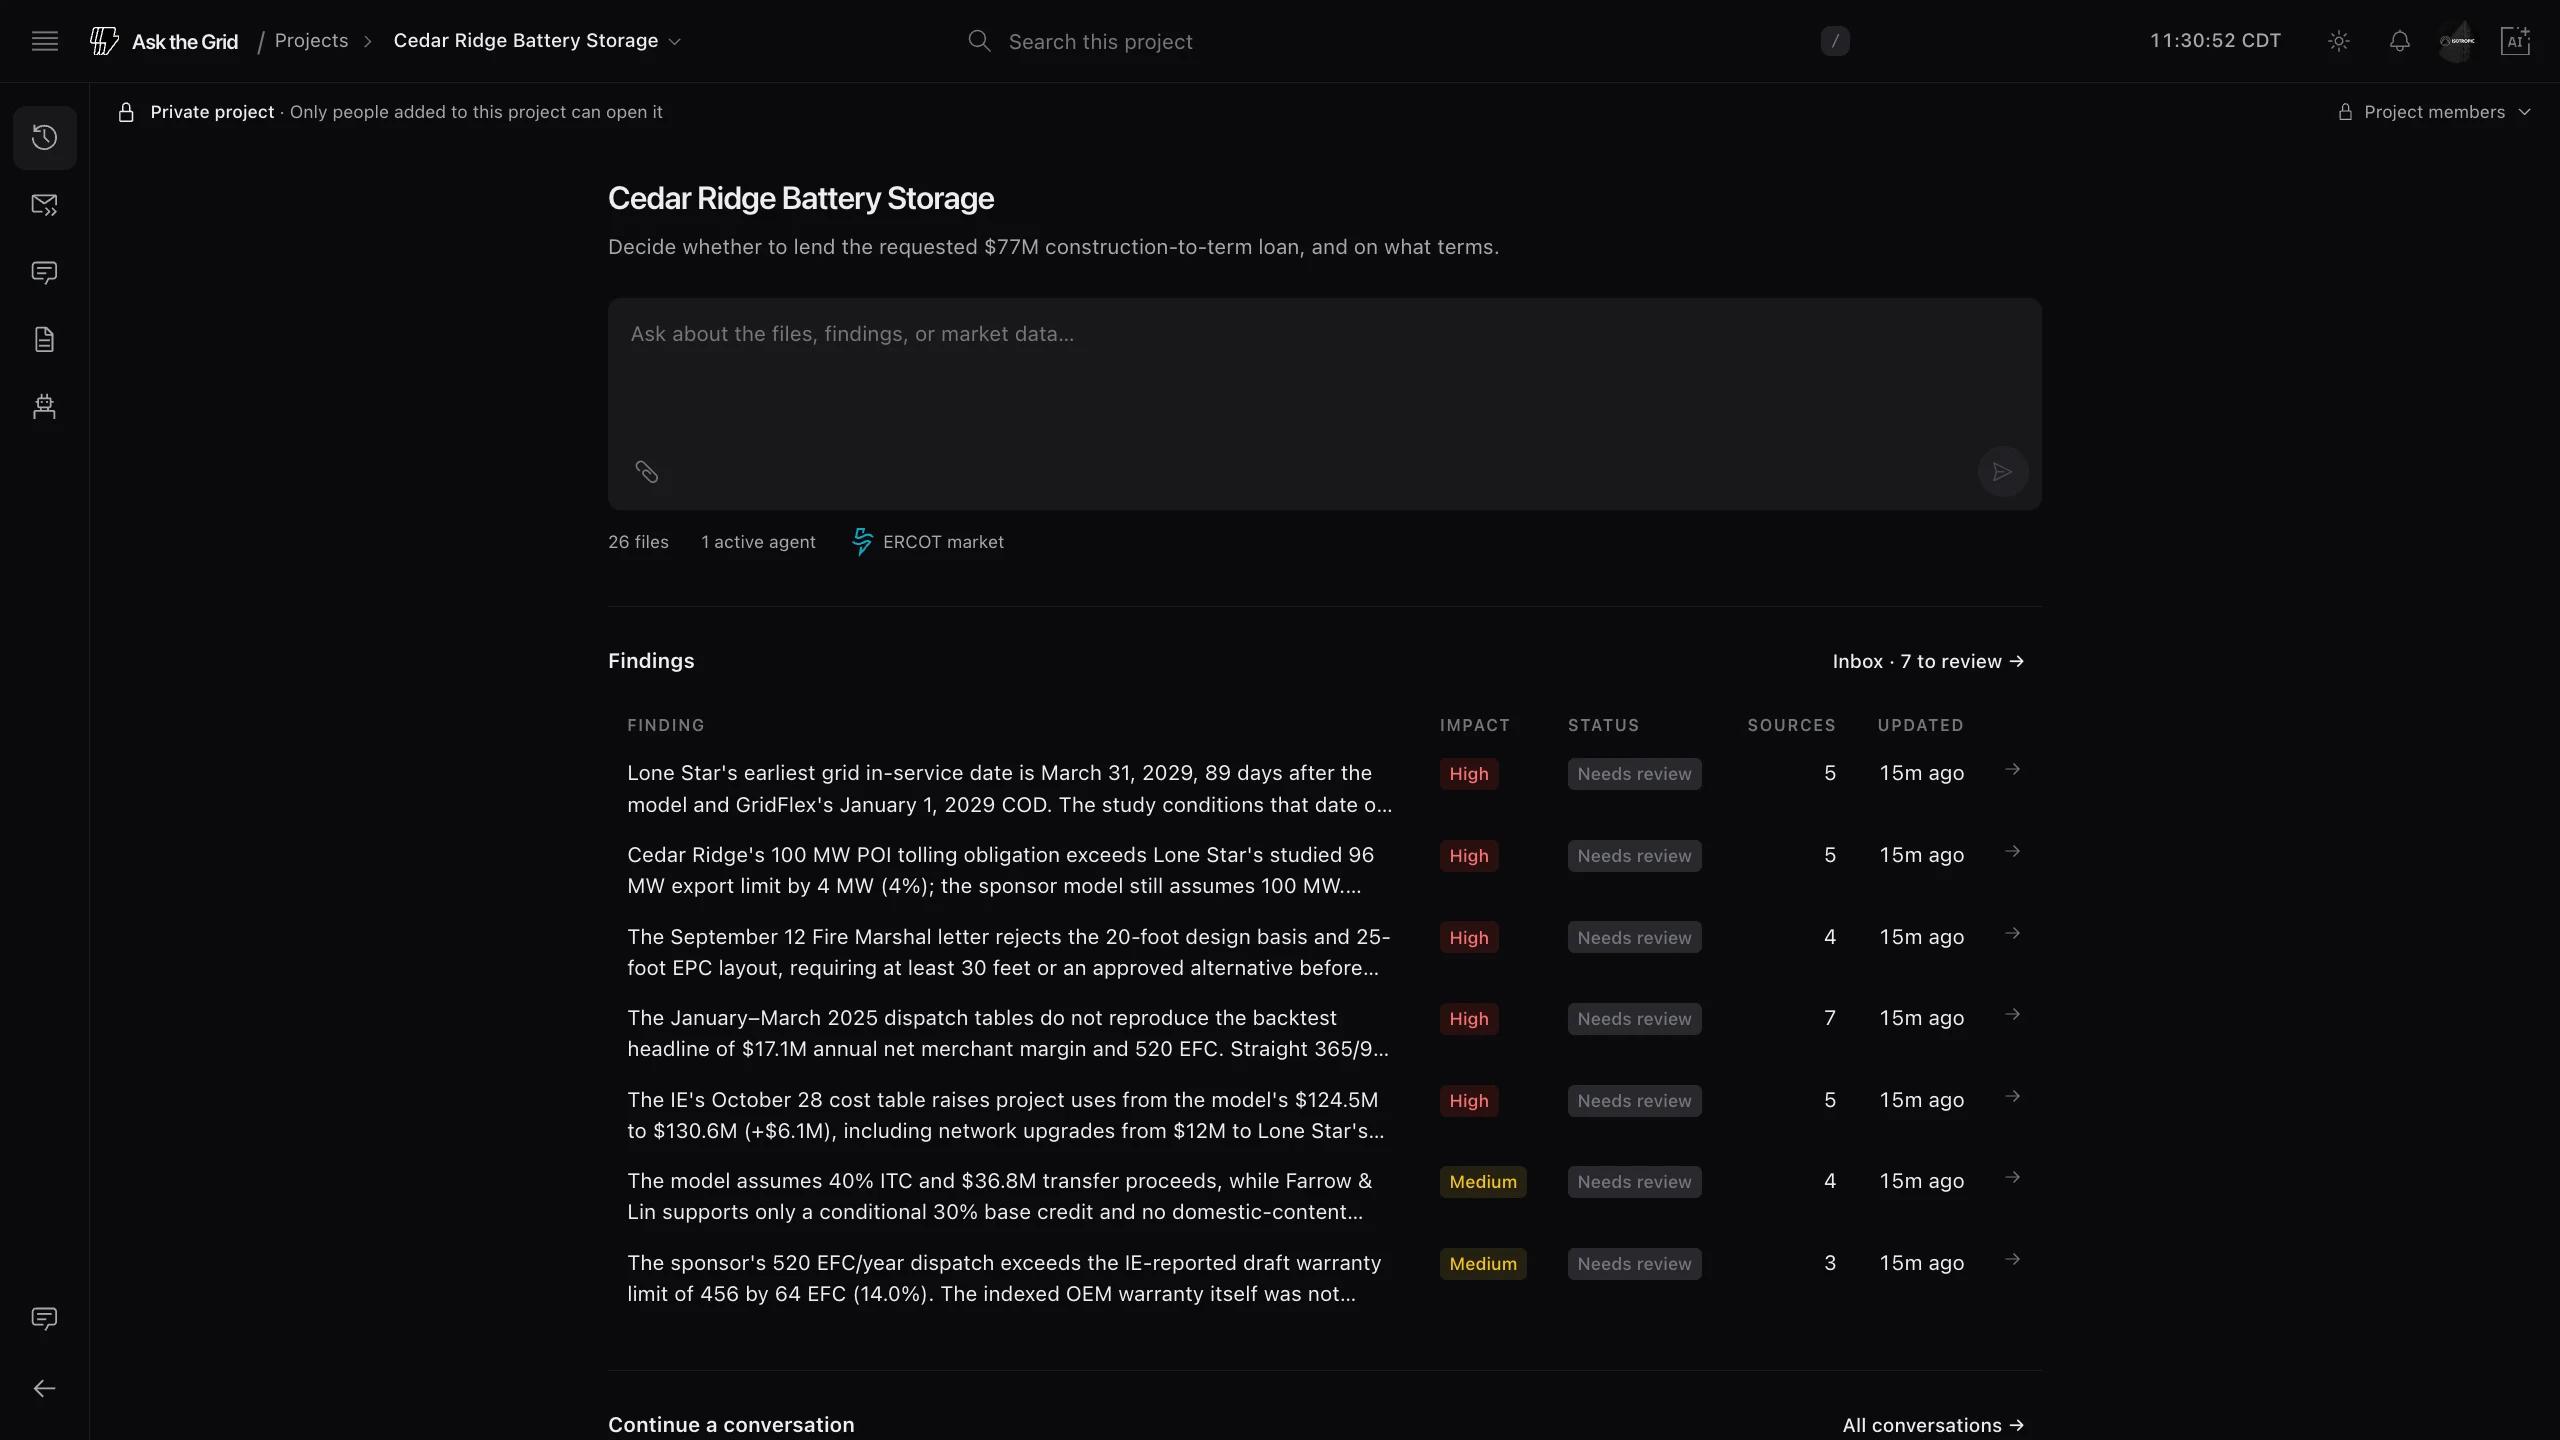The width and height of the screenshot is (2560, 1440).
Task: Click the search magnifier icon
Action: [x=979, y=41]
